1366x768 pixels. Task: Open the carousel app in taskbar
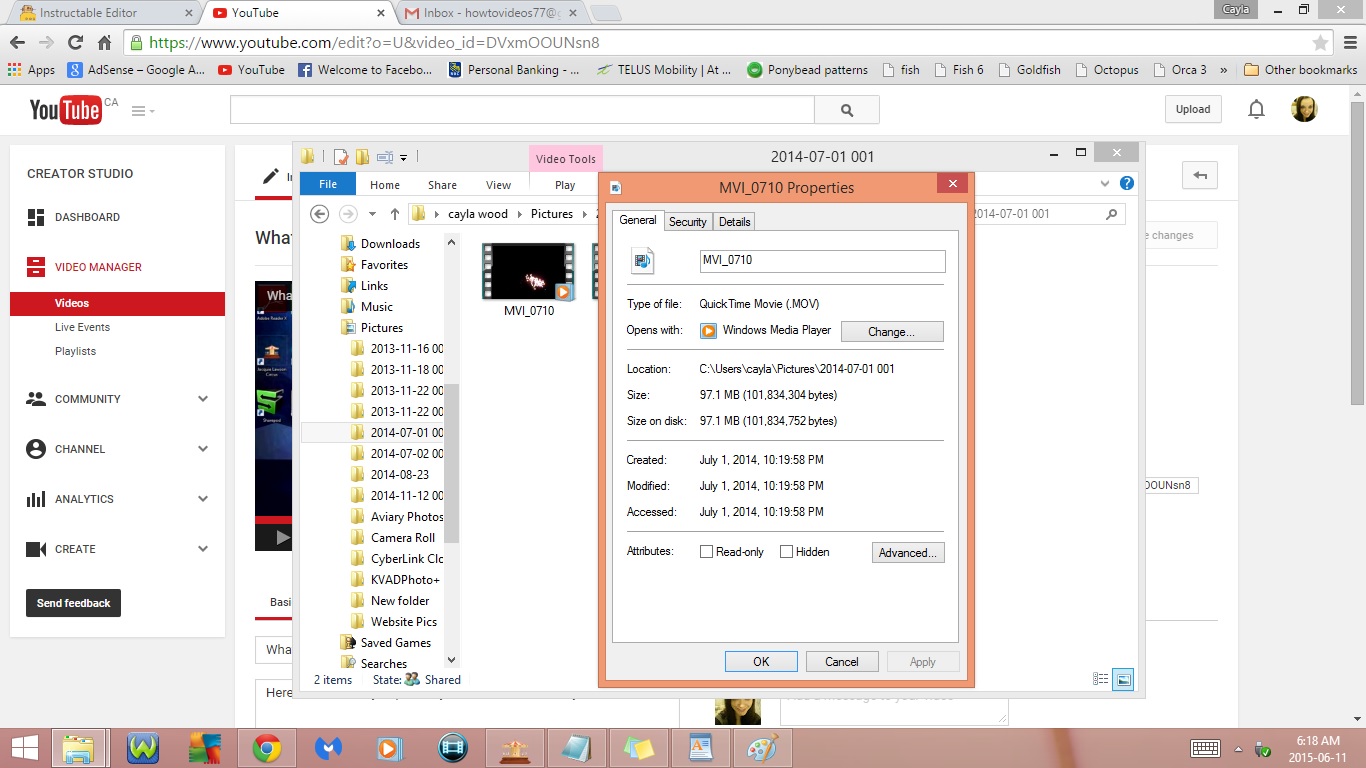coord(515,748)
